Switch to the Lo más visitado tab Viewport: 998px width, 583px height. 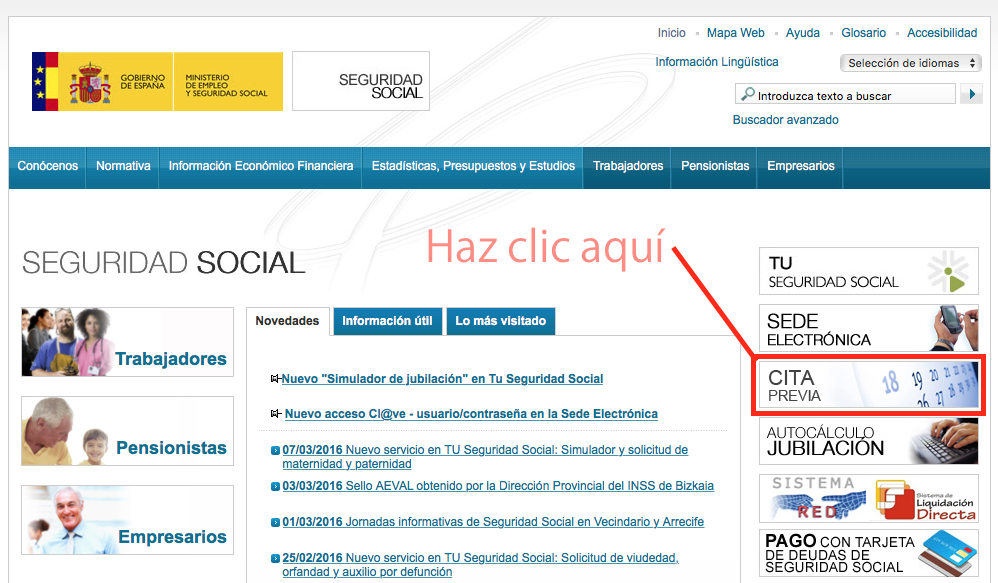pos(500,321)
